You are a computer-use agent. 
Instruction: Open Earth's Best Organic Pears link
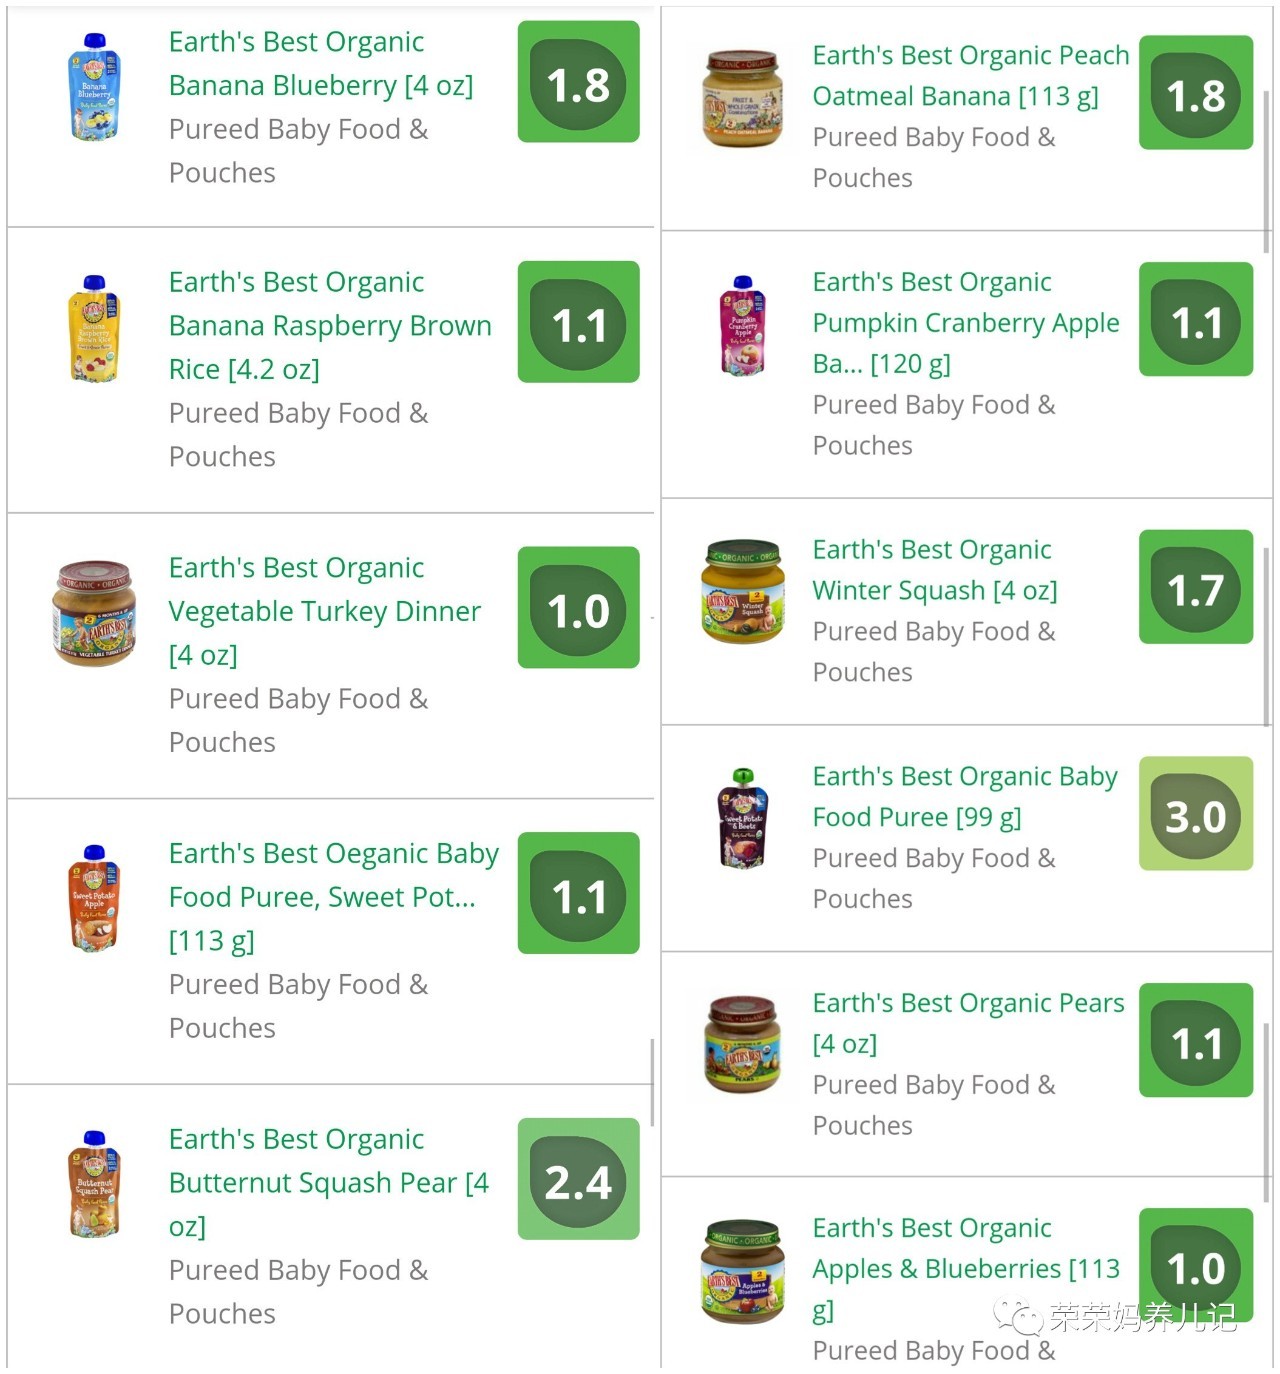click(968, 1022)
